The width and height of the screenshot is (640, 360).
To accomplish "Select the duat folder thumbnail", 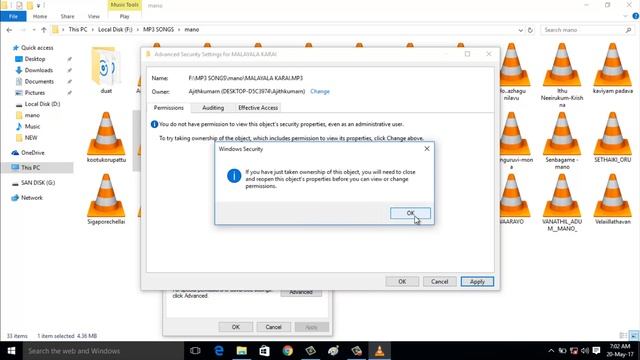I will pyautogui.click(x=106, y=69).
